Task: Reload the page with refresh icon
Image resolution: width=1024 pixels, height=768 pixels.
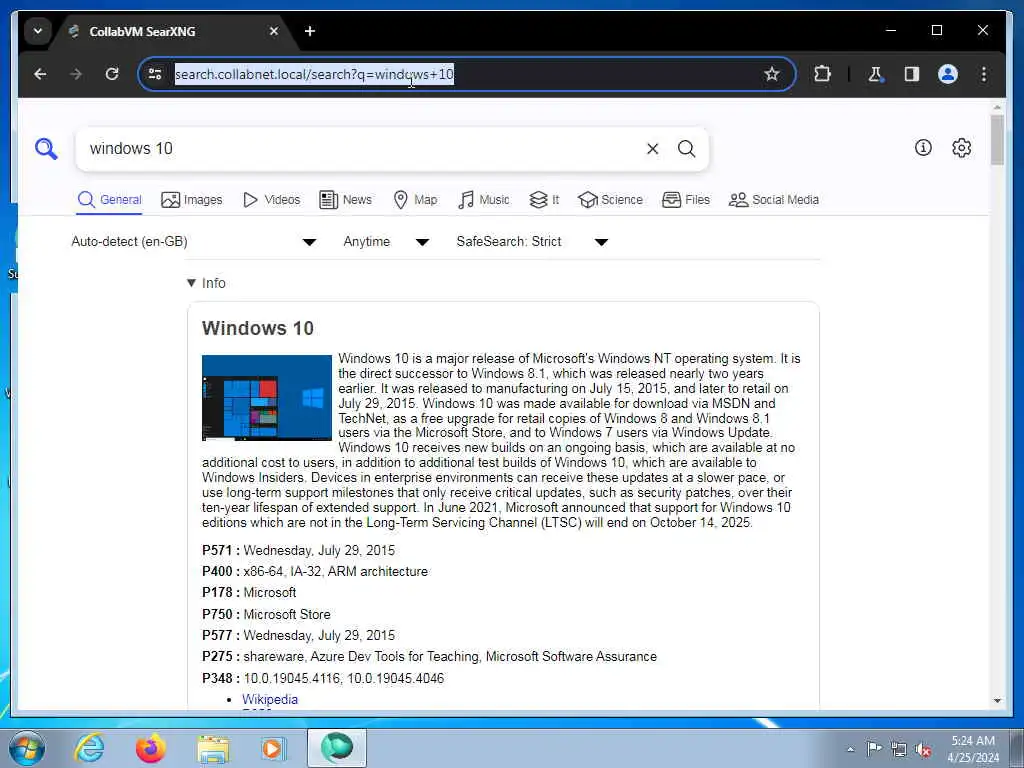Action: coord(112,74)
